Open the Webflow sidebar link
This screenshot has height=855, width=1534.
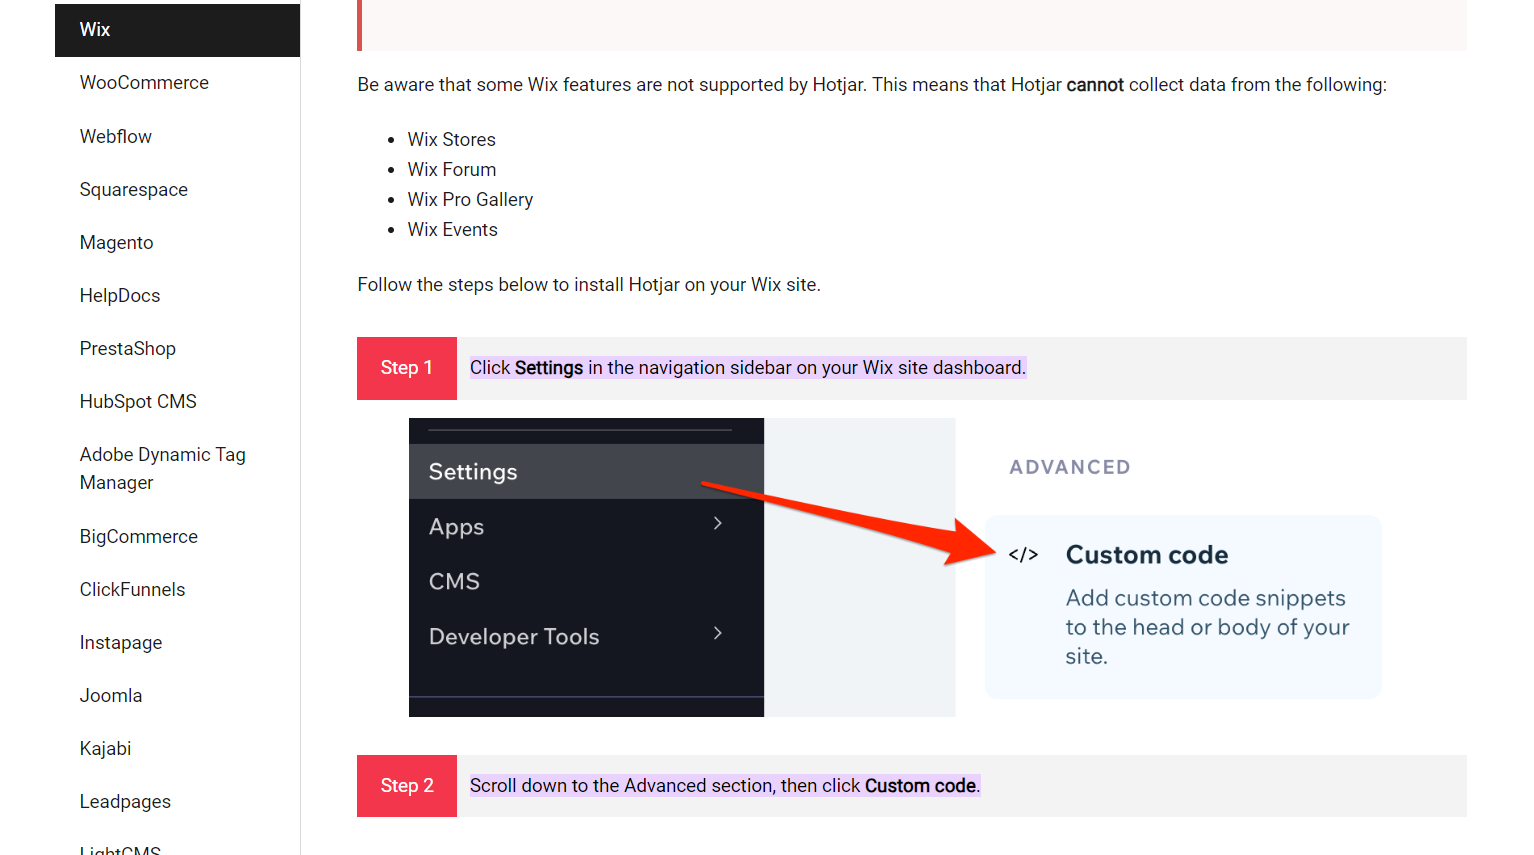pos(116,136)
